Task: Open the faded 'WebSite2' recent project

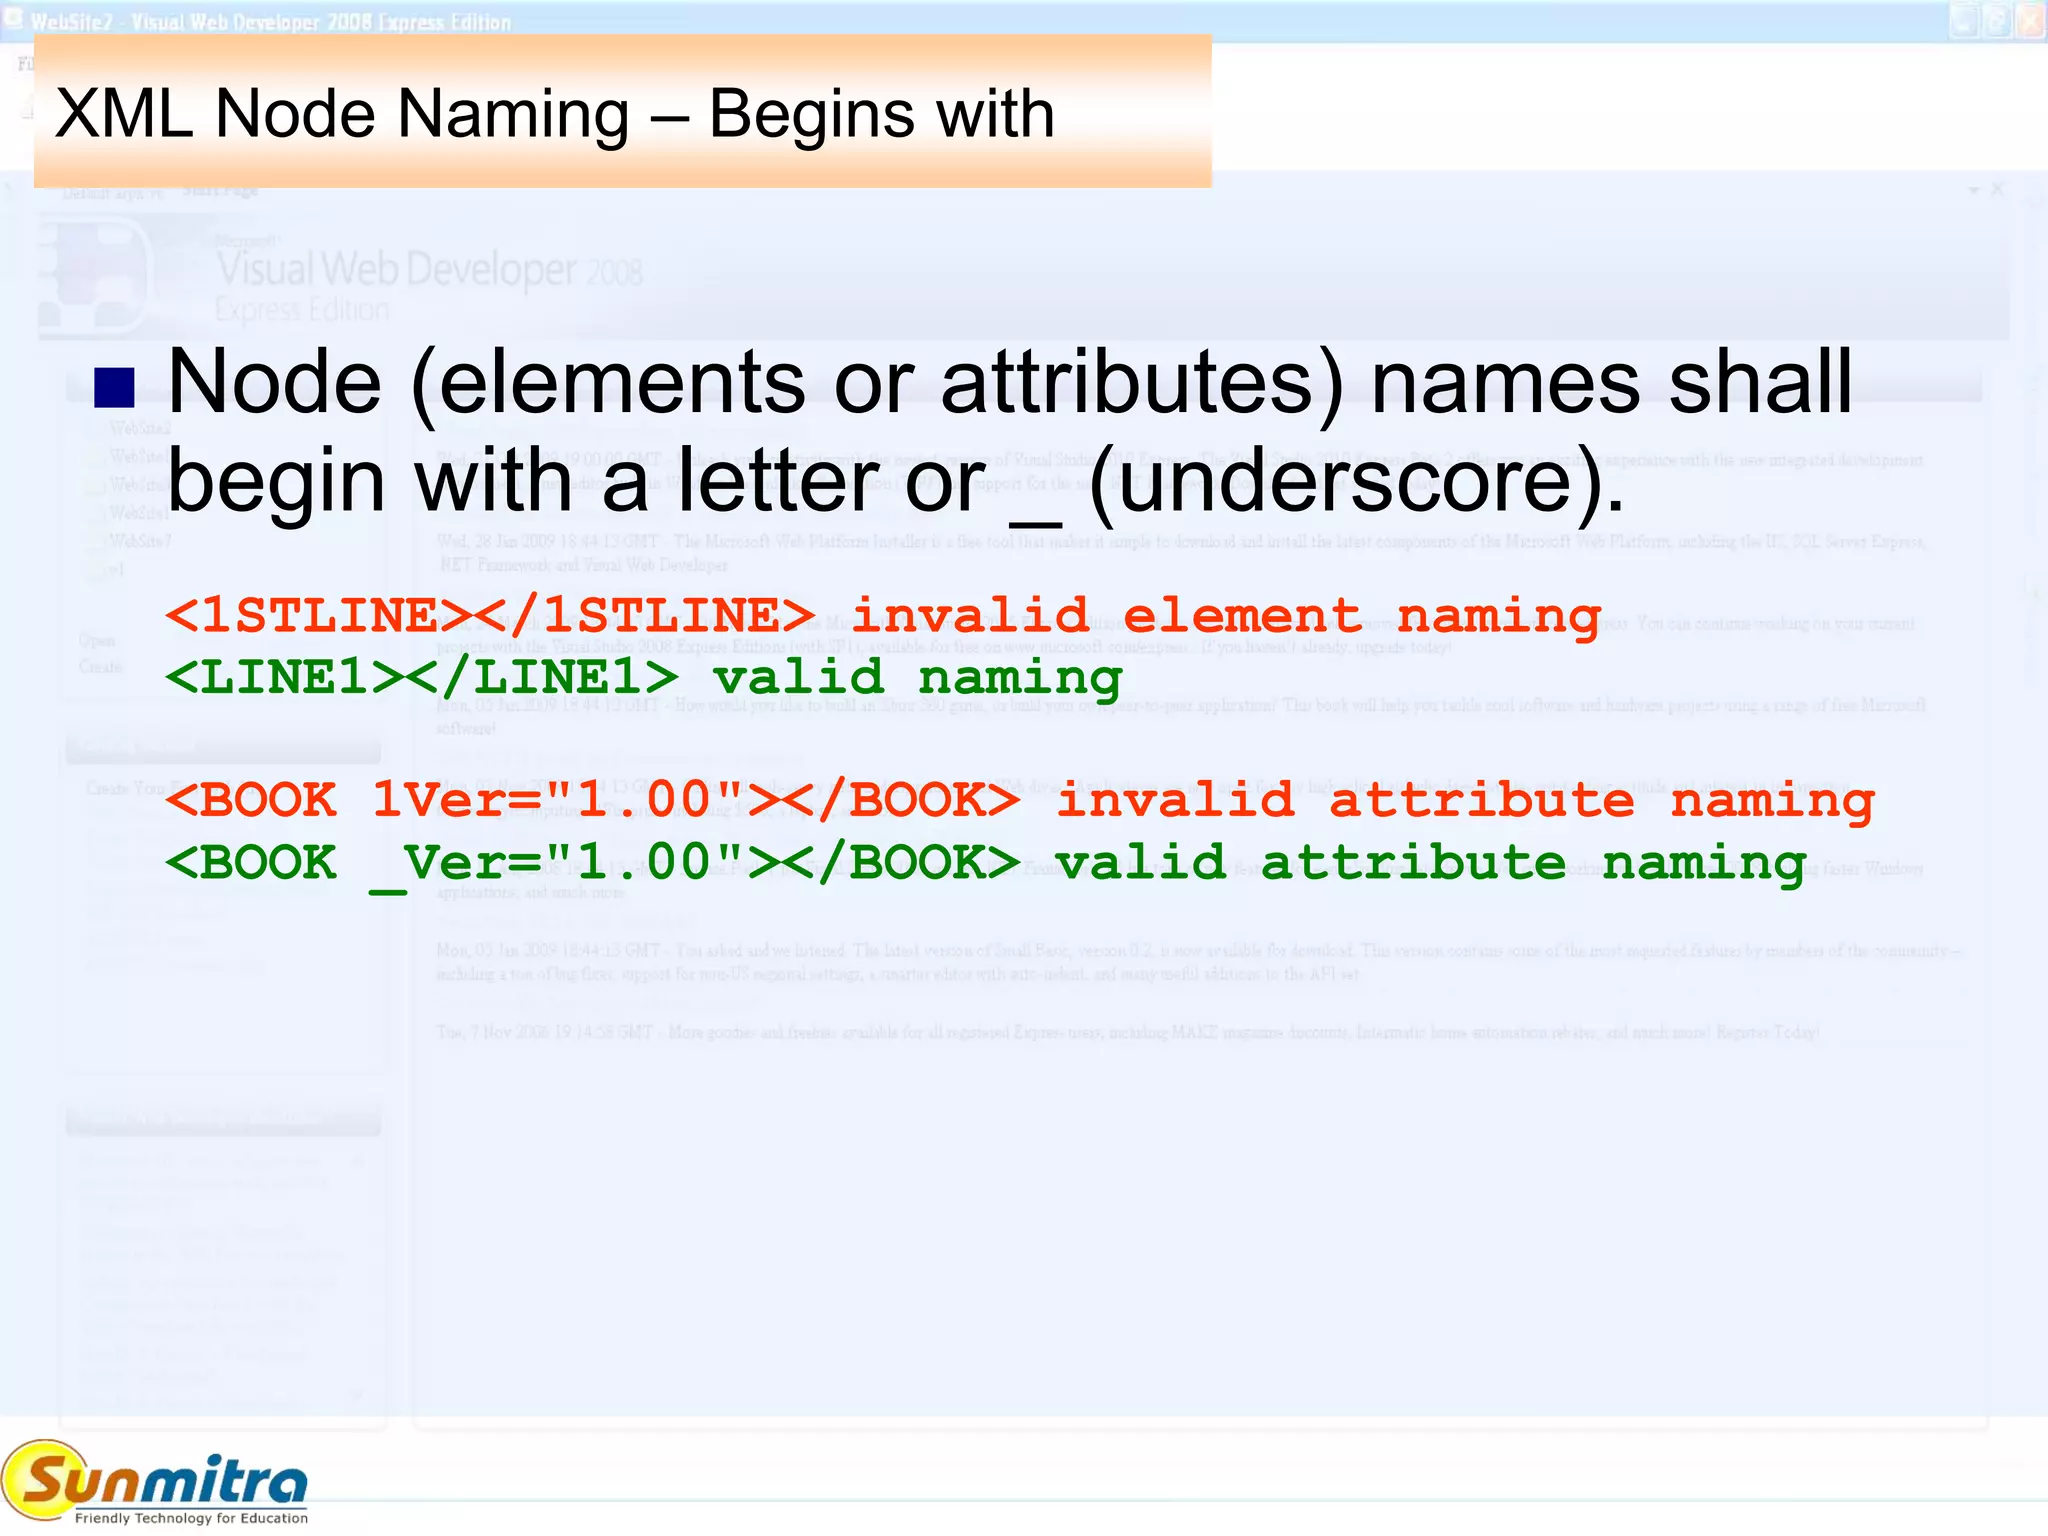Action: 140,428
